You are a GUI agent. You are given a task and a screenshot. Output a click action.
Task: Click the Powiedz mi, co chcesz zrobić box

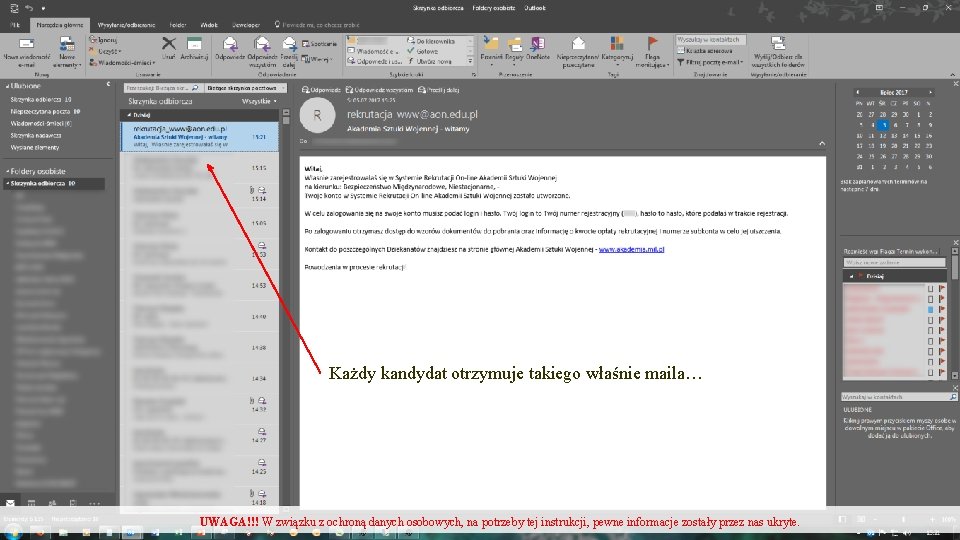click(x=317, y=25)
